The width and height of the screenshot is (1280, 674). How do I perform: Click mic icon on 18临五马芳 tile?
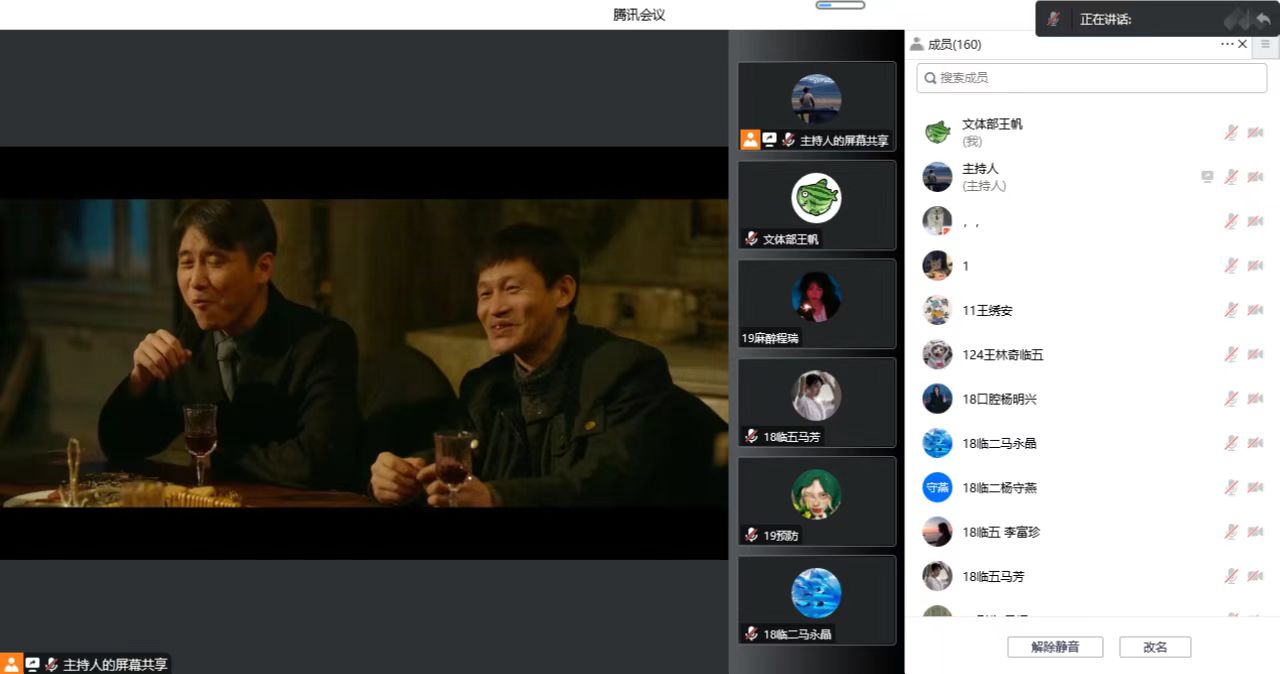pos(751,436)
